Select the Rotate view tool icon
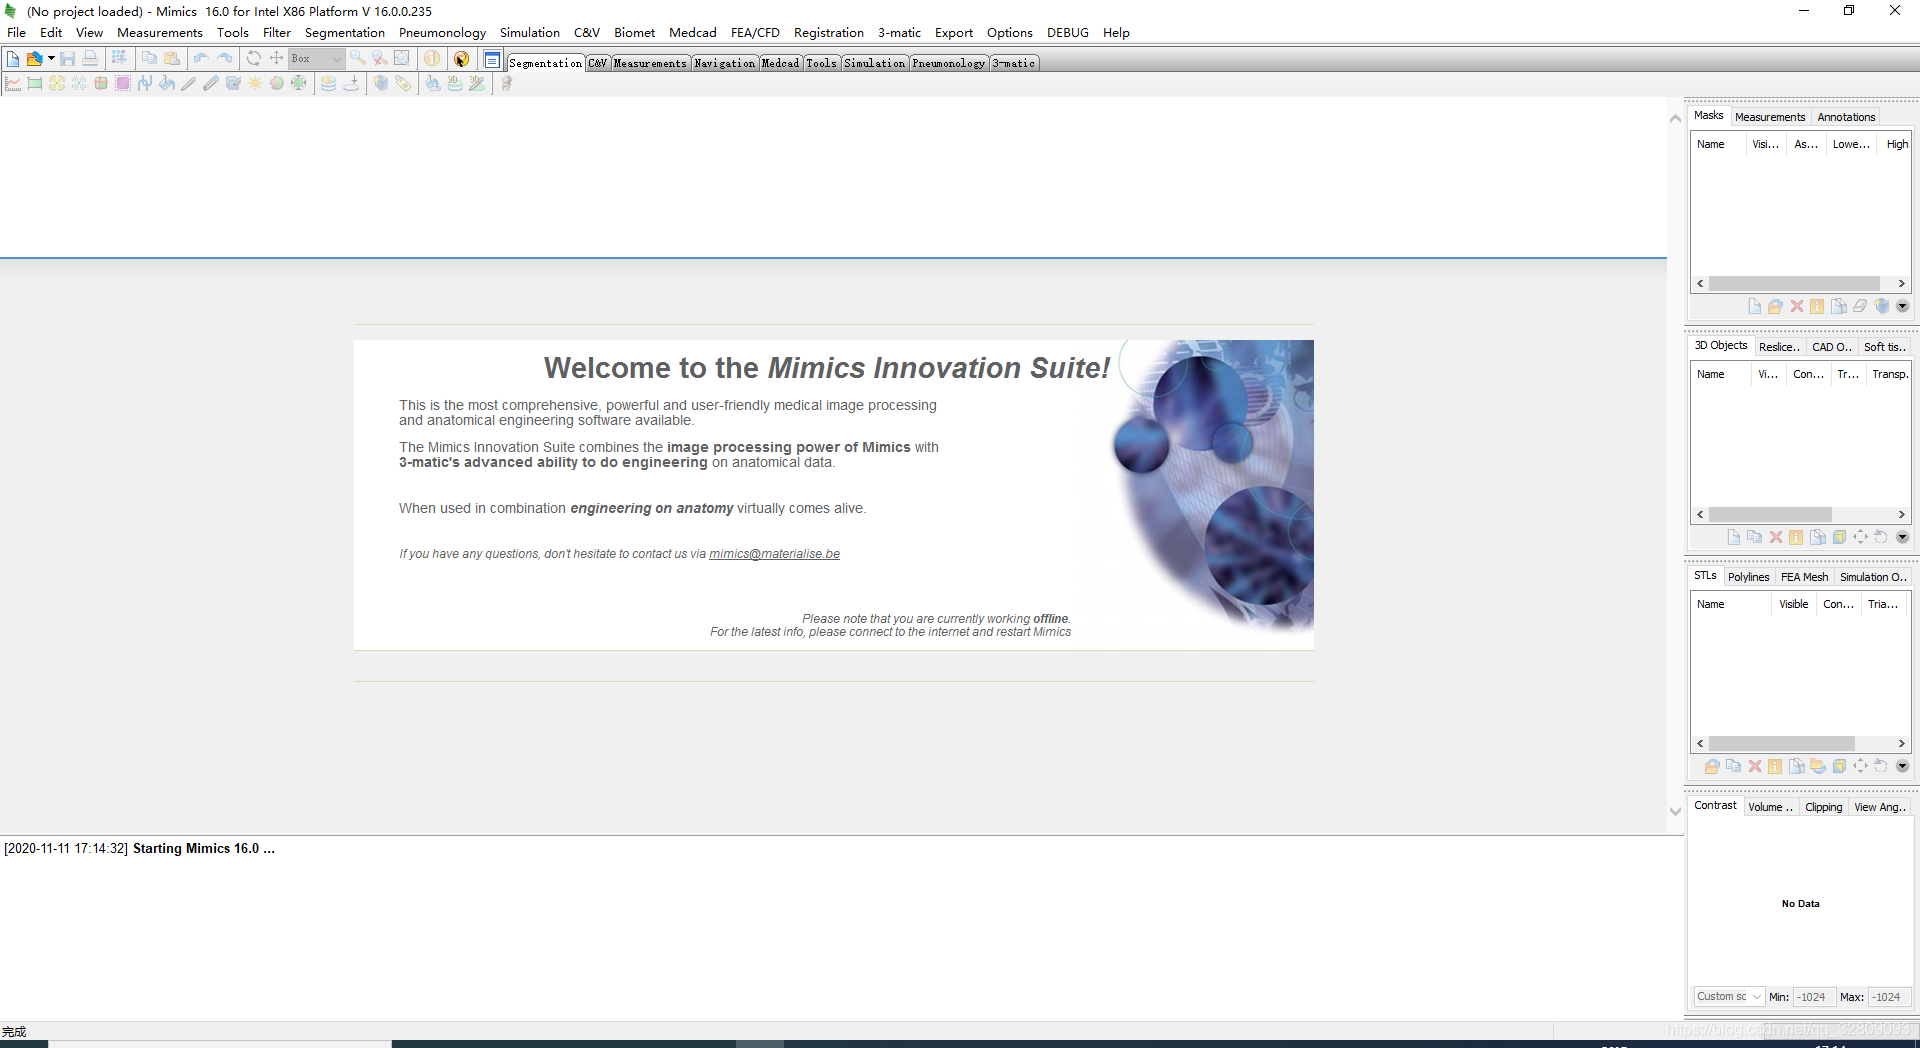 click(254, 59)
